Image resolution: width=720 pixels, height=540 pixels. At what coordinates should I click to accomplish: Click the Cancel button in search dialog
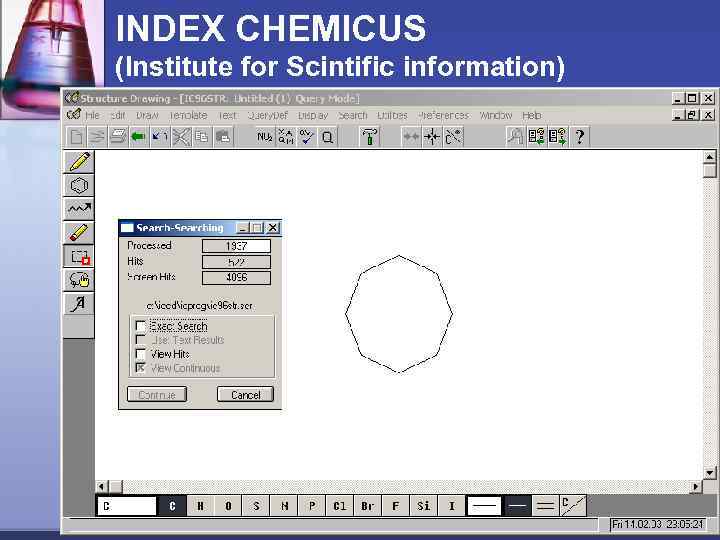point(245,394)
